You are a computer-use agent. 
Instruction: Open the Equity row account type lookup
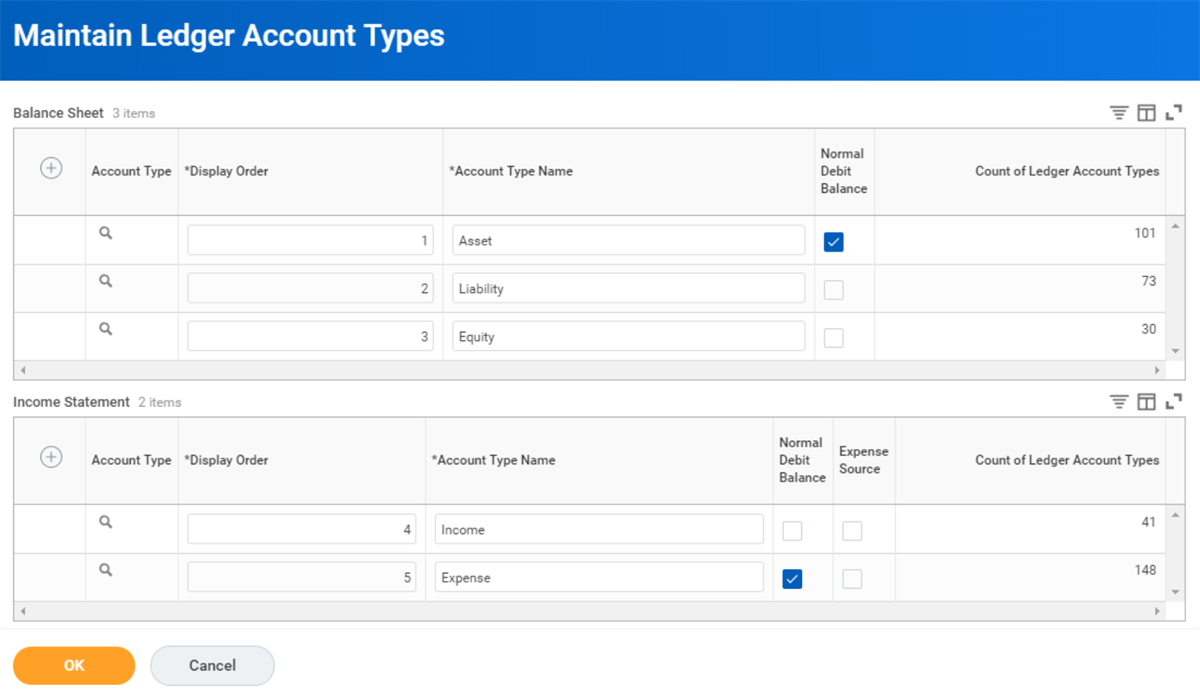tap(106, 329)
